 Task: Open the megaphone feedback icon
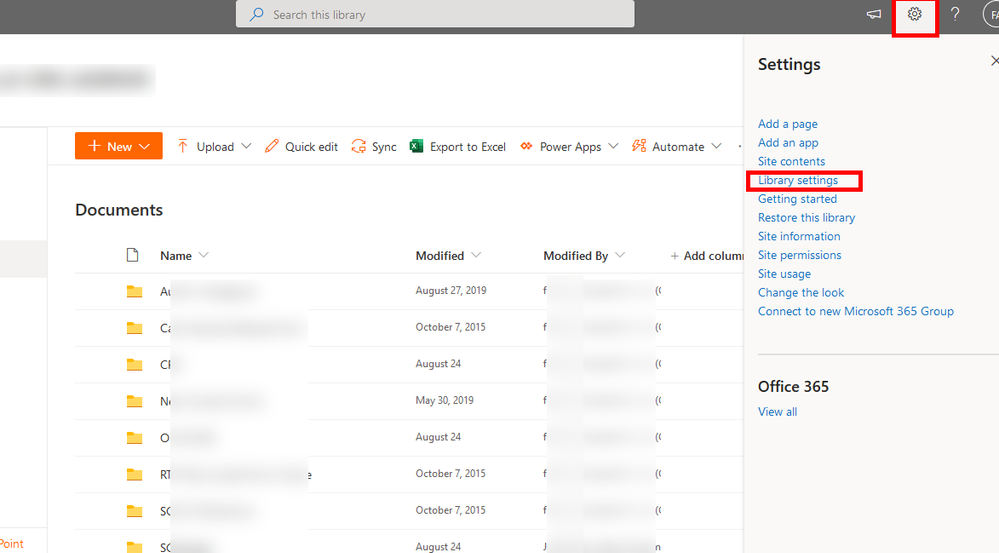tap(873, 14)
